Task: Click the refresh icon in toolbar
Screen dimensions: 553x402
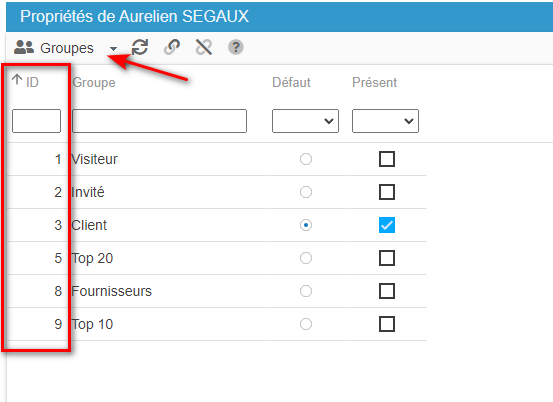Action: pos(140,47)
